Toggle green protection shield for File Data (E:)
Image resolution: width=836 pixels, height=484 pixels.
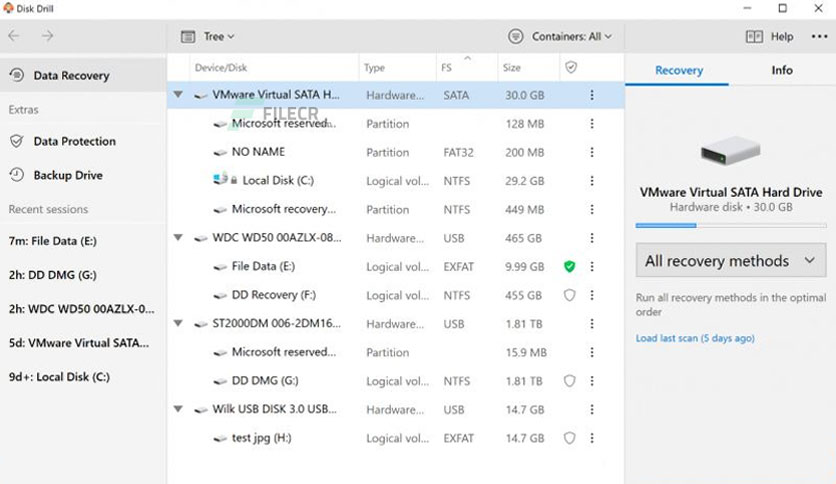[570, 267]
